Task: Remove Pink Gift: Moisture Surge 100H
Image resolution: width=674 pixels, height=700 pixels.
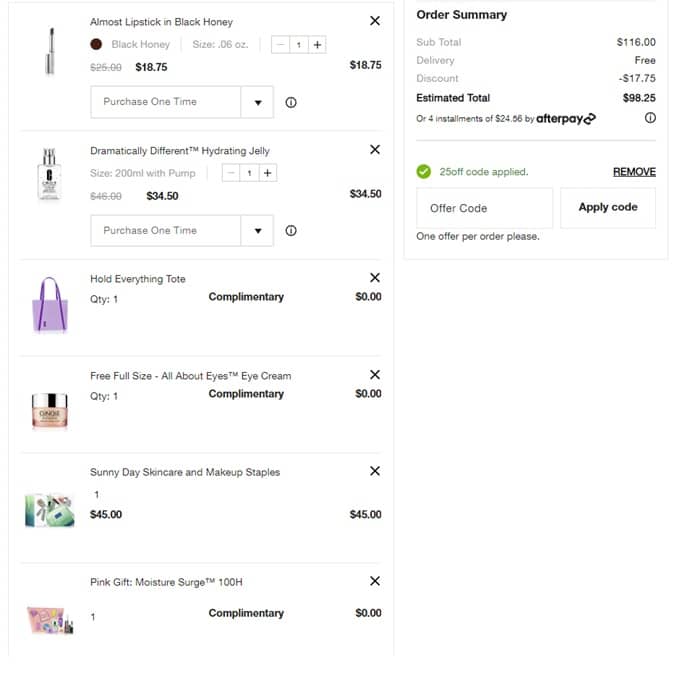Action: 375,581
